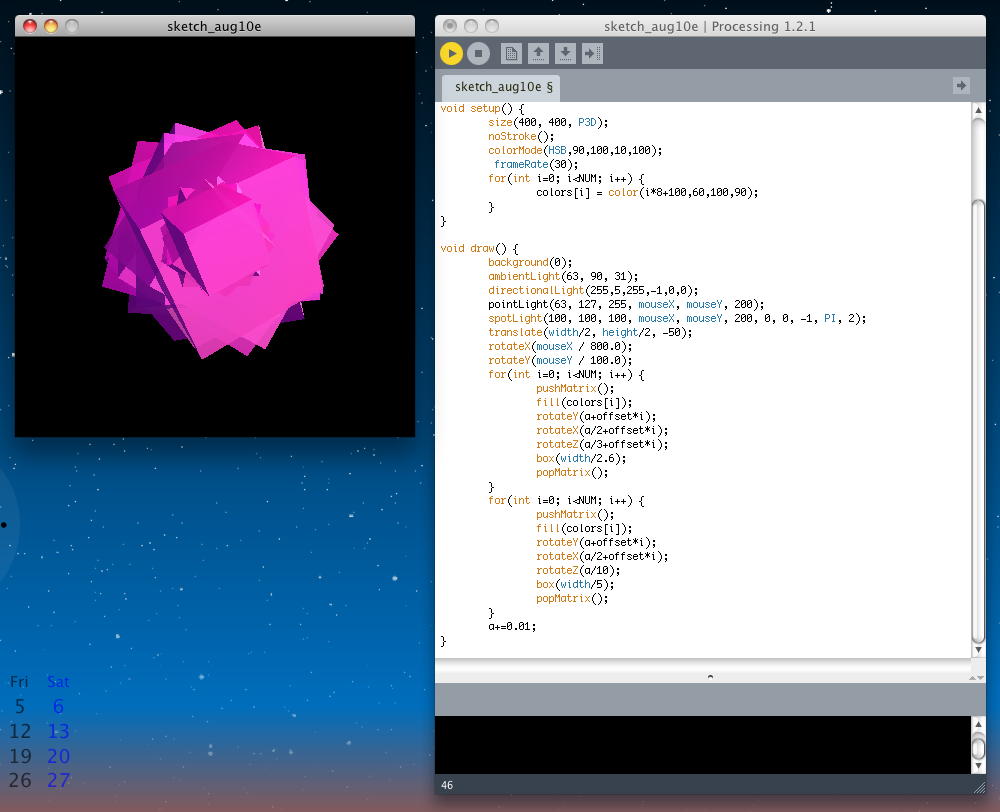Select the sketch_aug10e tab

503,87
